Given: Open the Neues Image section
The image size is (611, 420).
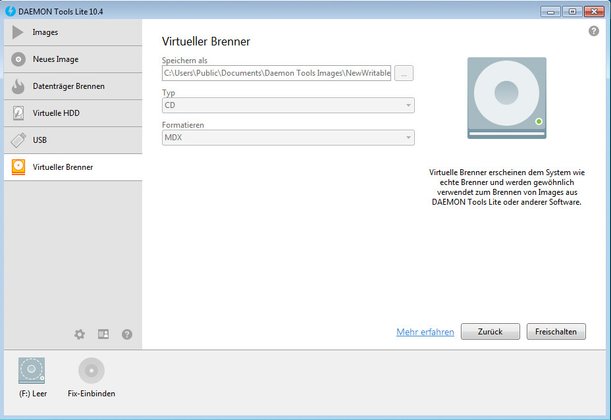Looking at the screenshot, I should click(x=73, y=59).
